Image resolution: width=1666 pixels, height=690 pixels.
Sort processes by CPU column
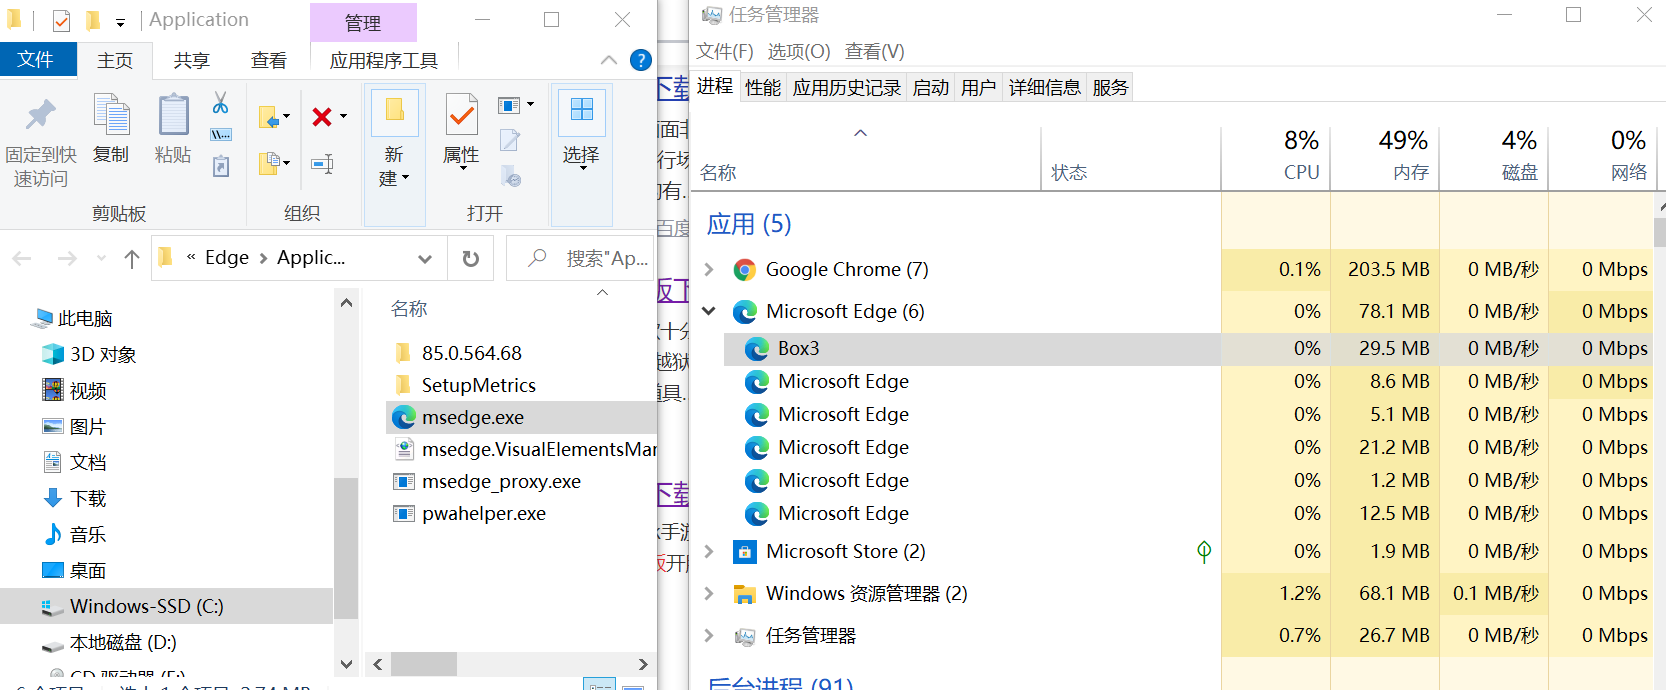[1276, 158]
